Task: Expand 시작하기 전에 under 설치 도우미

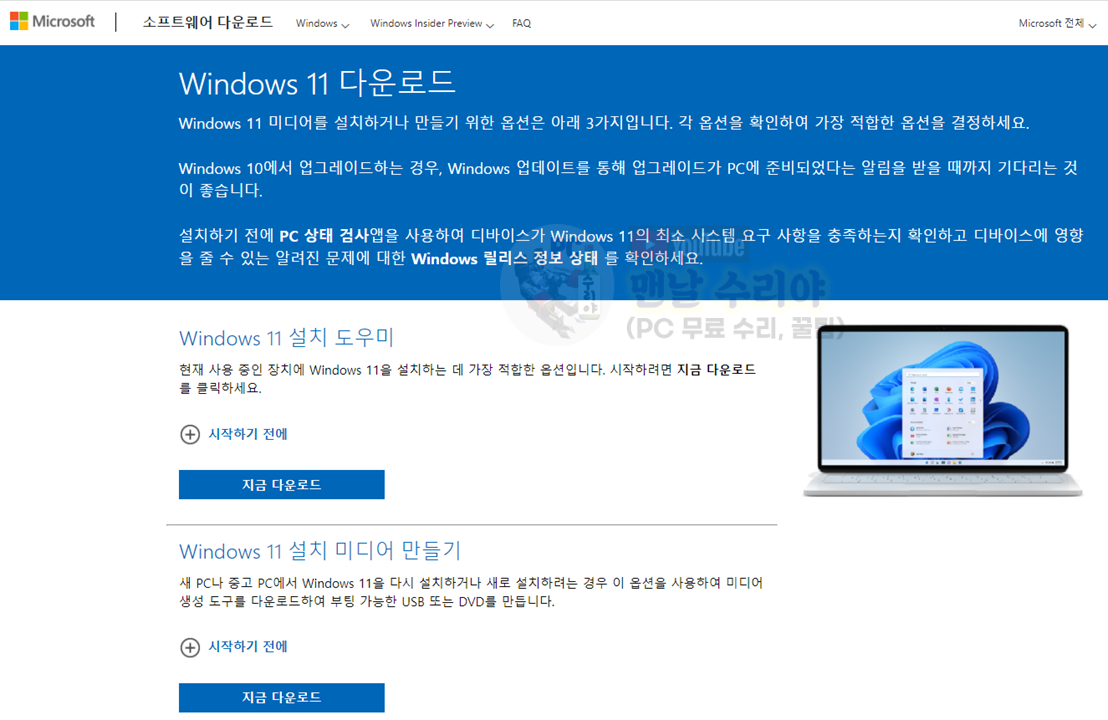Action: (x=247, y=434)
